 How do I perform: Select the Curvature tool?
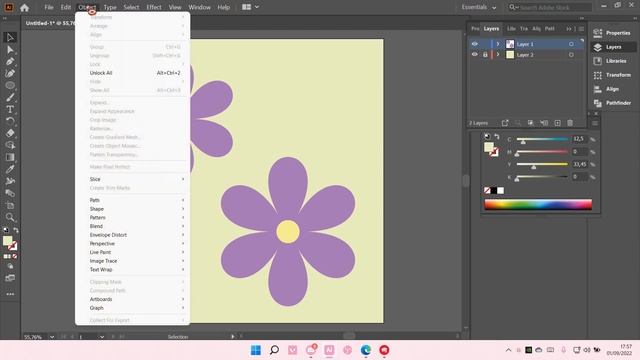[x=10, y=73]
